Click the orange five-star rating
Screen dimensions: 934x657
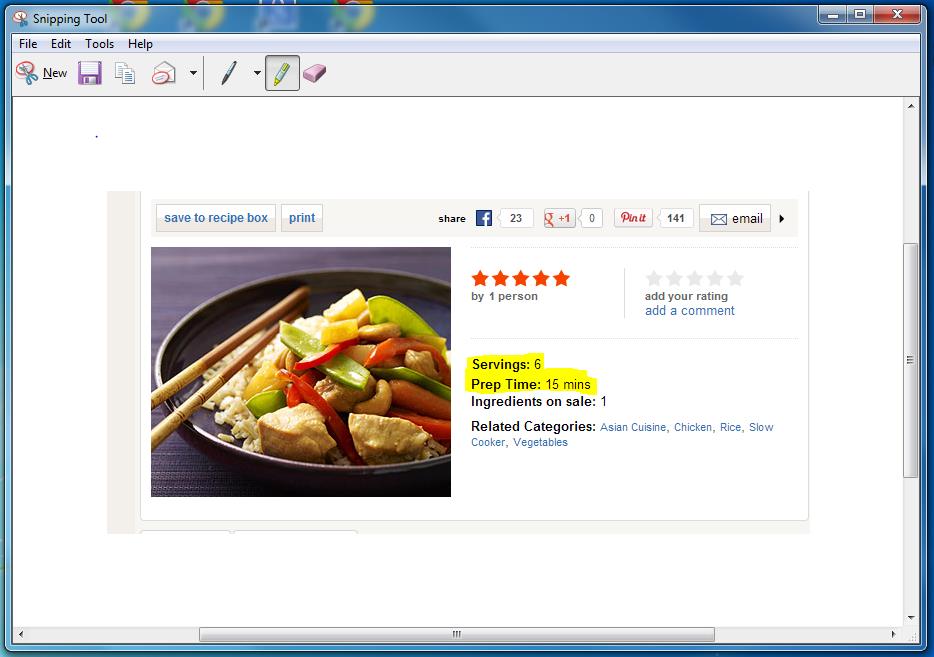(521, 278)
